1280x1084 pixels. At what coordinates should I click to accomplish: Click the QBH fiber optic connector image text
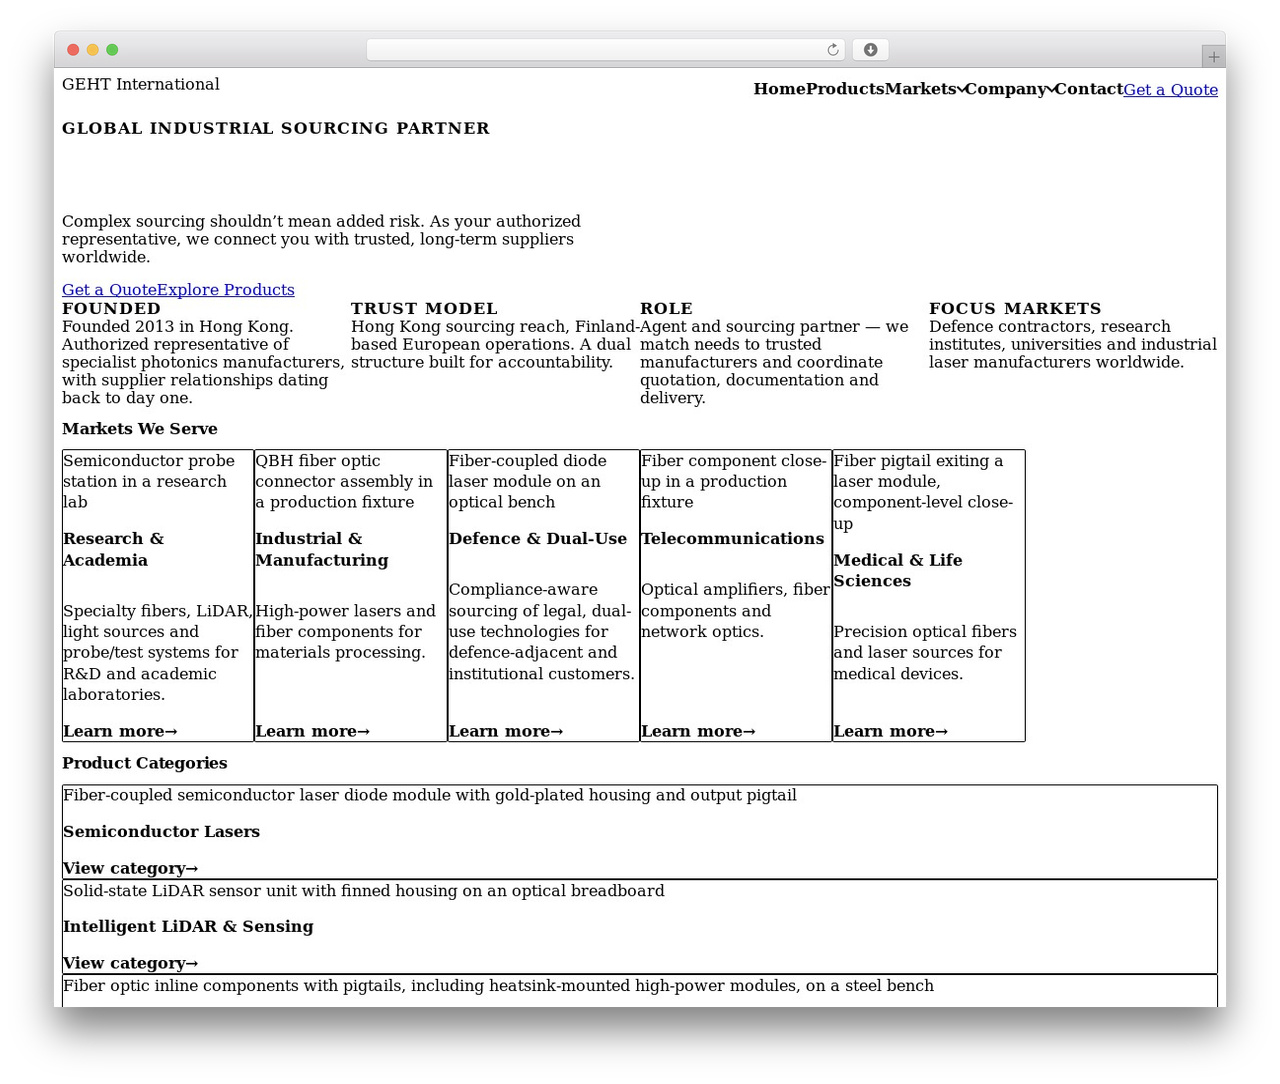[344, 481]
